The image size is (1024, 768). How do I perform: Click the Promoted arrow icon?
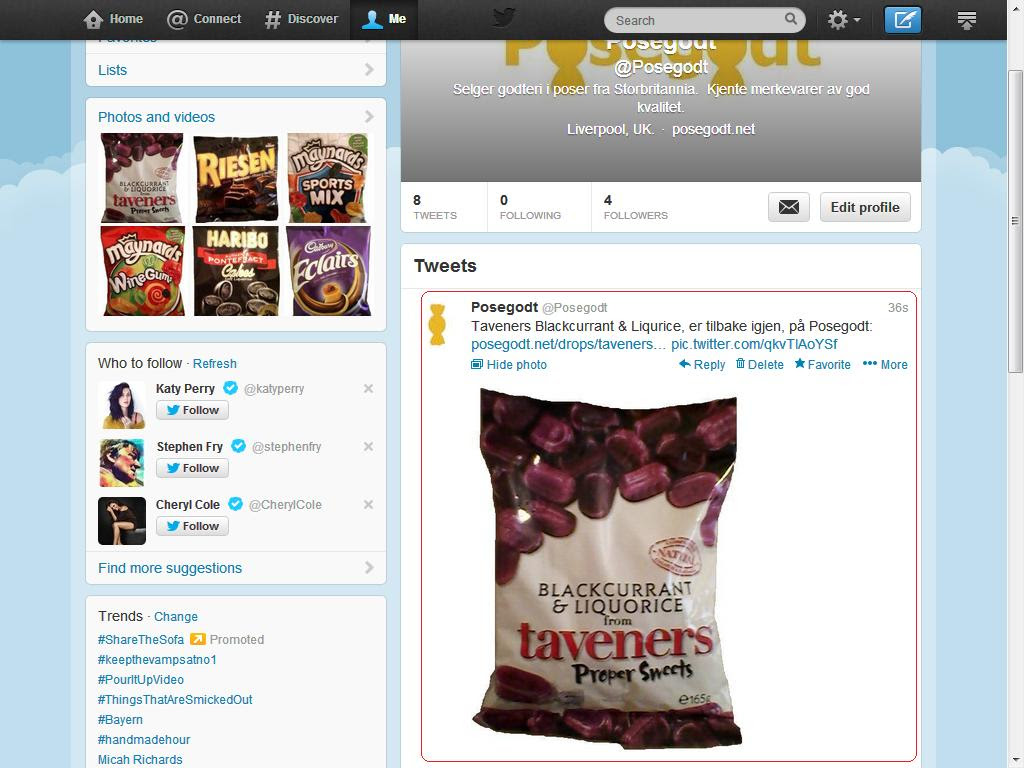point(197,639)
